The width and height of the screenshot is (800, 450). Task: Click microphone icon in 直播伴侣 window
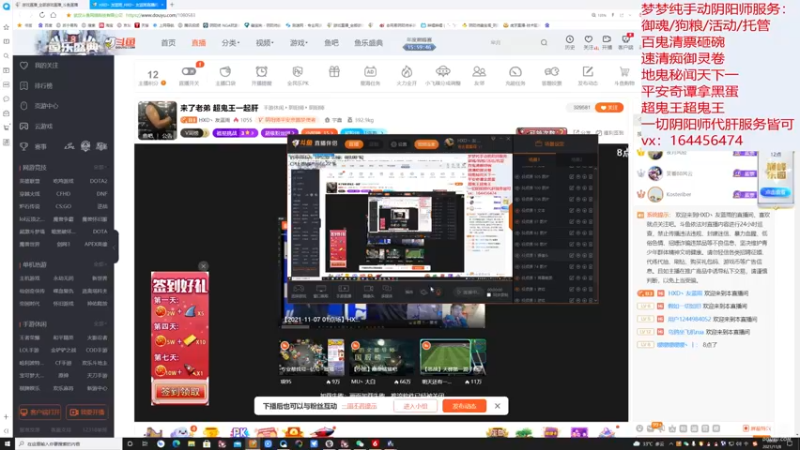click(x=438, y=292)
